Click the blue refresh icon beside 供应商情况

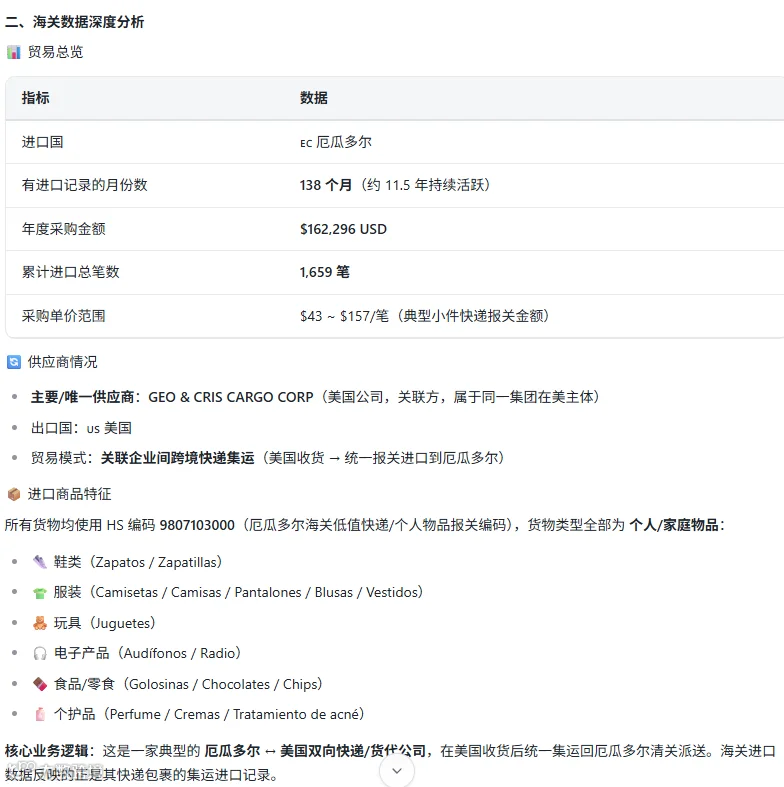(14, 362)
